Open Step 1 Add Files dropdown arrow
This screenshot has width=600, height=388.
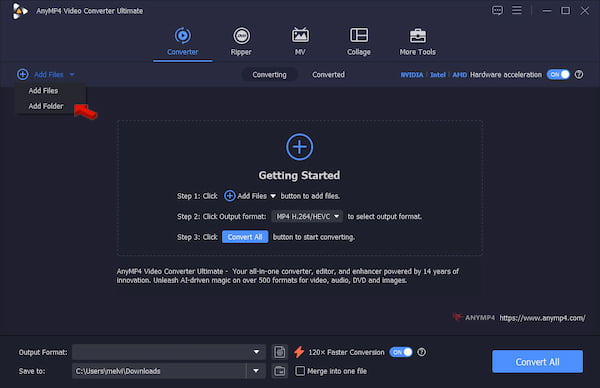(x=273, y=196)
